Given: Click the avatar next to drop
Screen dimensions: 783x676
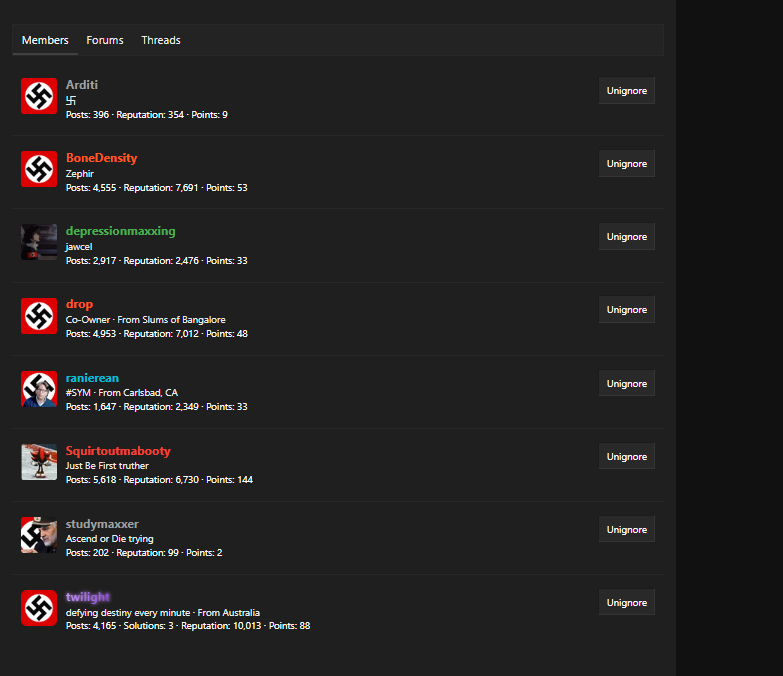Looking at the screenshot, I should (39, 316).
